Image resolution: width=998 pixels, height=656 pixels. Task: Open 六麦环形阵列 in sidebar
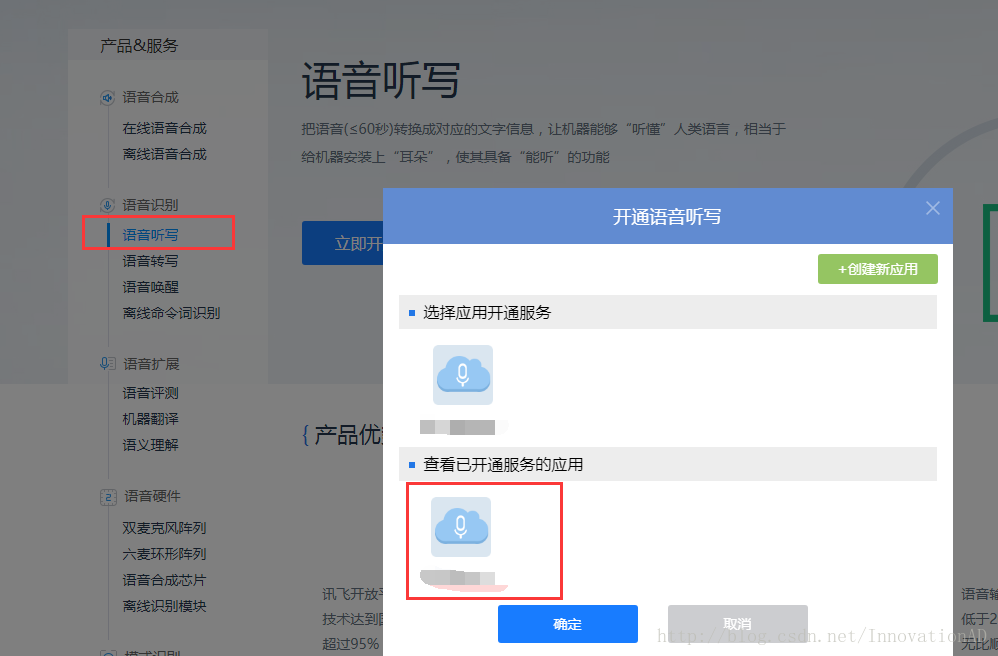click(164, 554)
